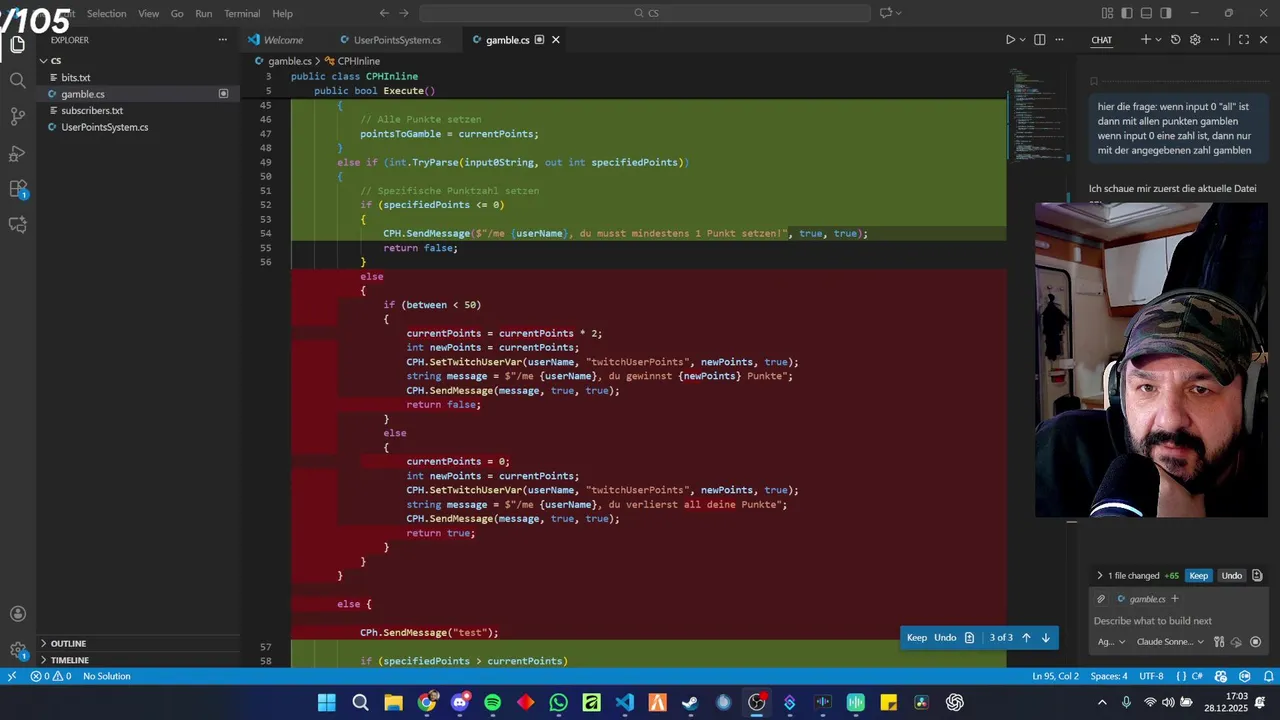Viewport: 1280px width, 720px height.
Task: Click Keep in the chat panel
Action: click(1198, 576)
